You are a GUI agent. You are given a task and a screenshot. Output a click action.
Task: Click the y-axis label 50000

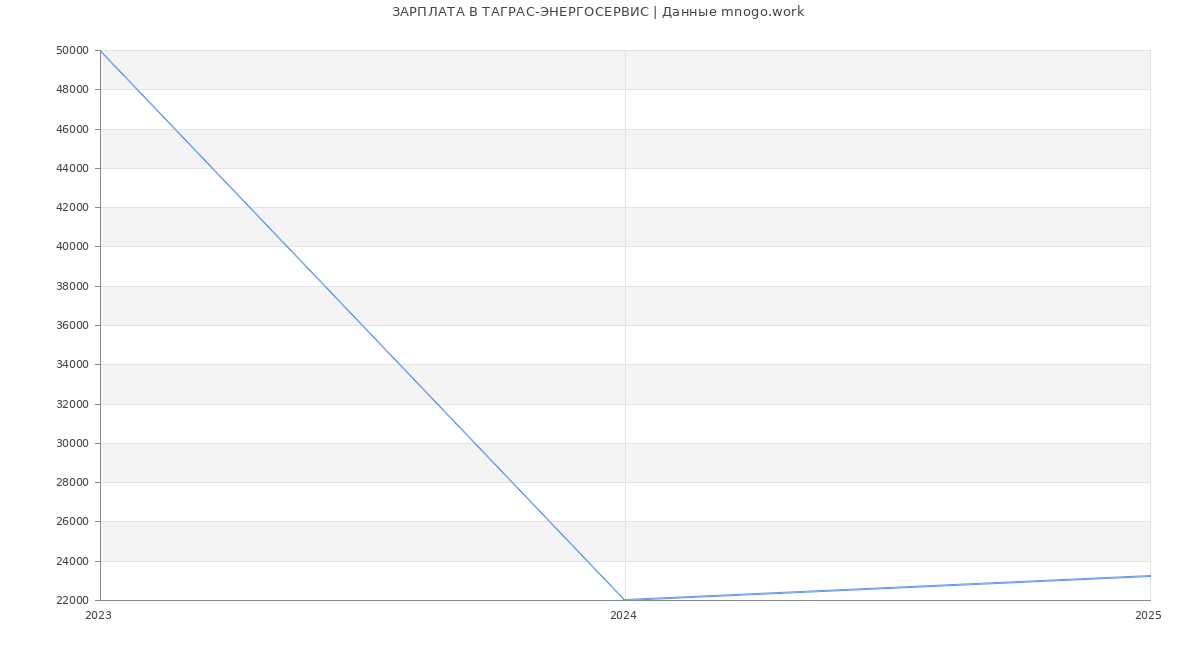73,50
